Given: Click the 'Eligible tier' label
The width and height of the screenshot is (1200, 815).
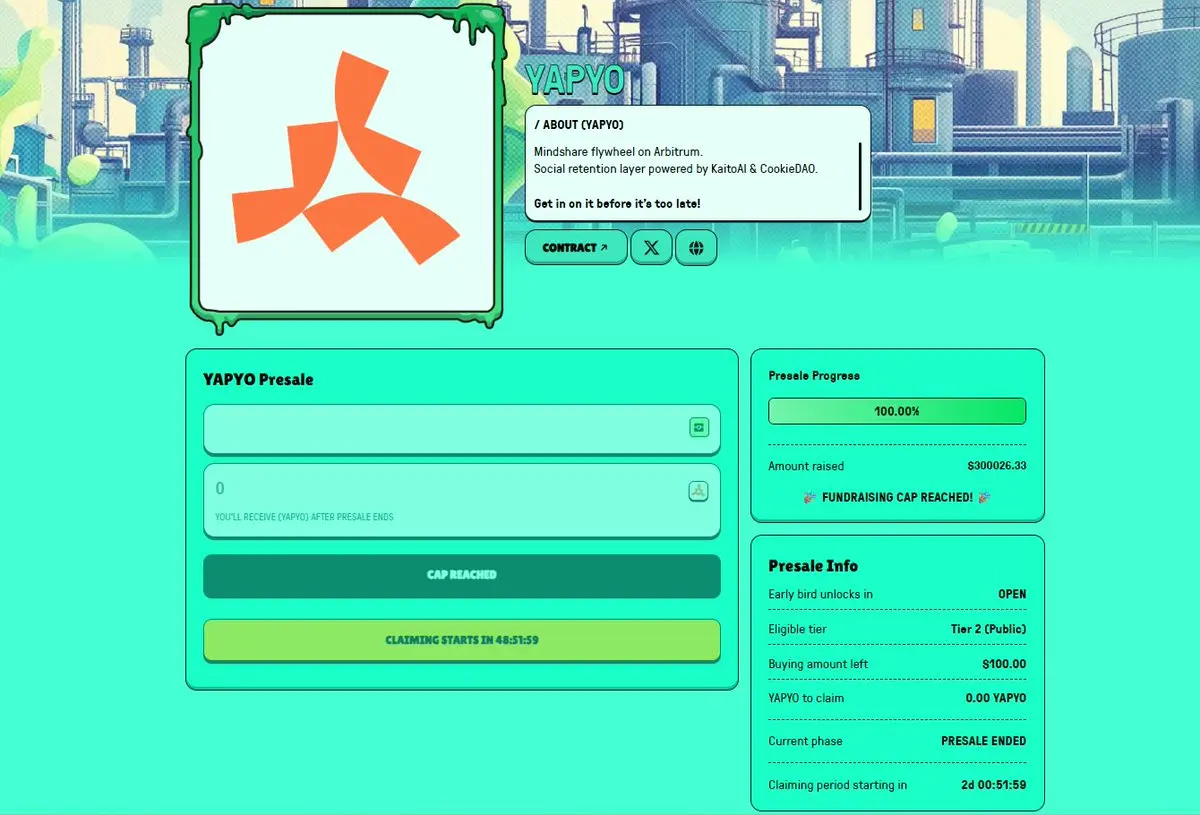Looking at the screenshot, I should click(x=797, y=629).
